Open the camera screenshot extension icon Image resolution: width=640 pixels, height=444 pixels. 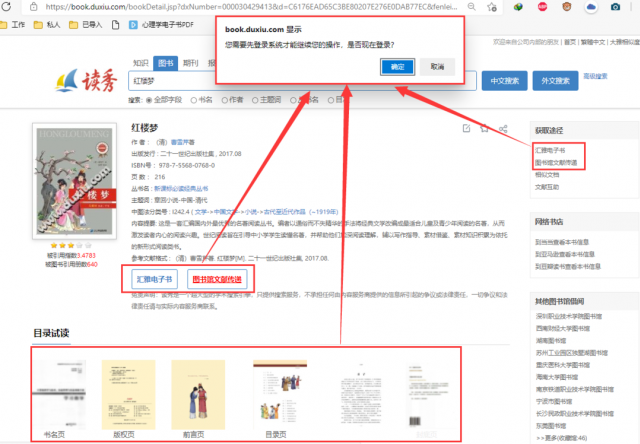(616, 7)
